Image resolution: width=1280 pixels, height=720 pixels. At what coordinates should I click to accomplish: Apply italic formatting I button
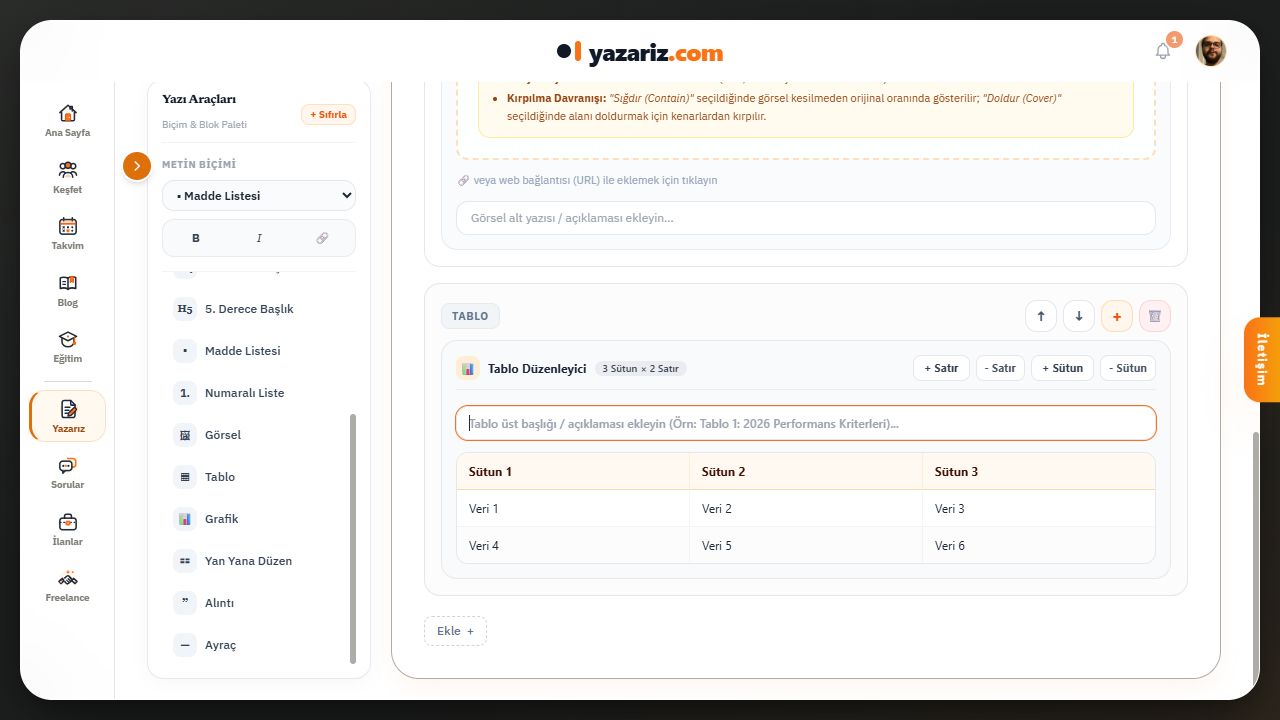259,238
